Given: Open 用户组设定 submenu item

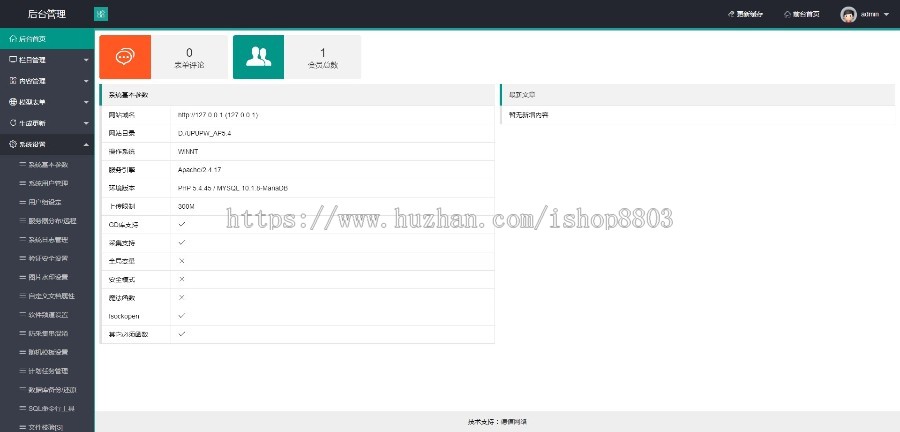Looking at the screenshot, I should point(47,202).
